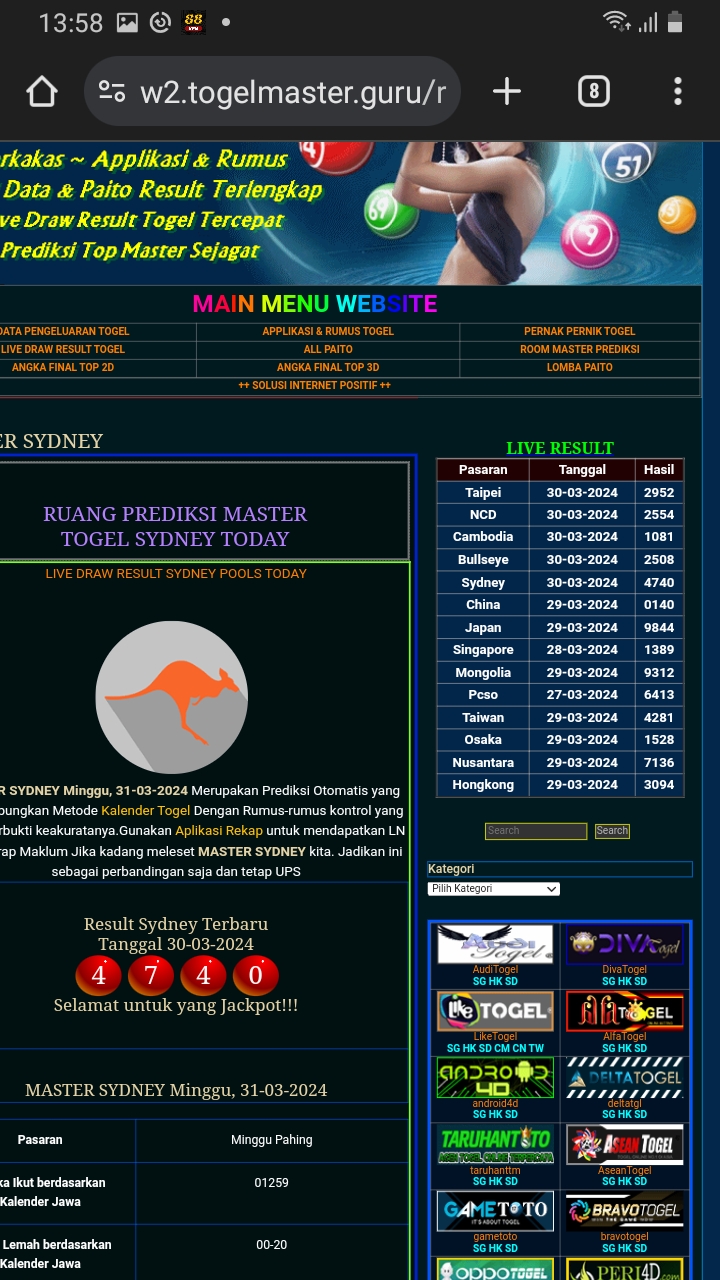The height and width of the screenshot is (1280, 720).
Task: Open ROOM MASTER PREDIKSI menu item
Action: [579, 349]
